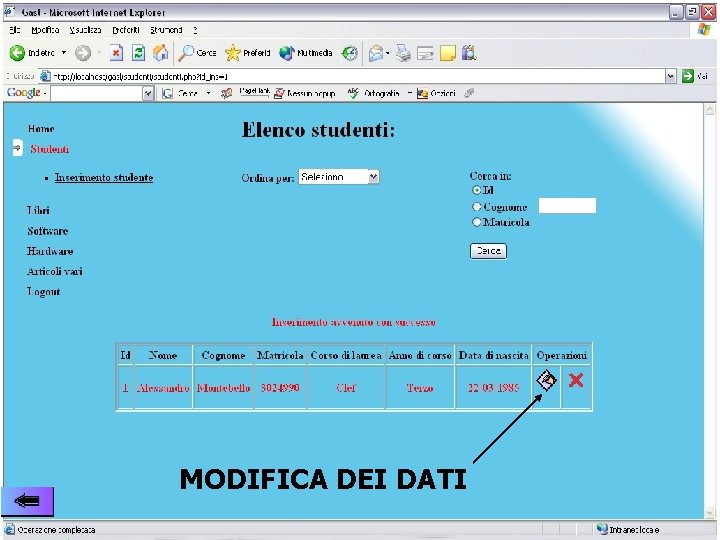This screenshot has height=540, width=720.
Task: Click the Google toolbar news icon
Action: (226, 94)
